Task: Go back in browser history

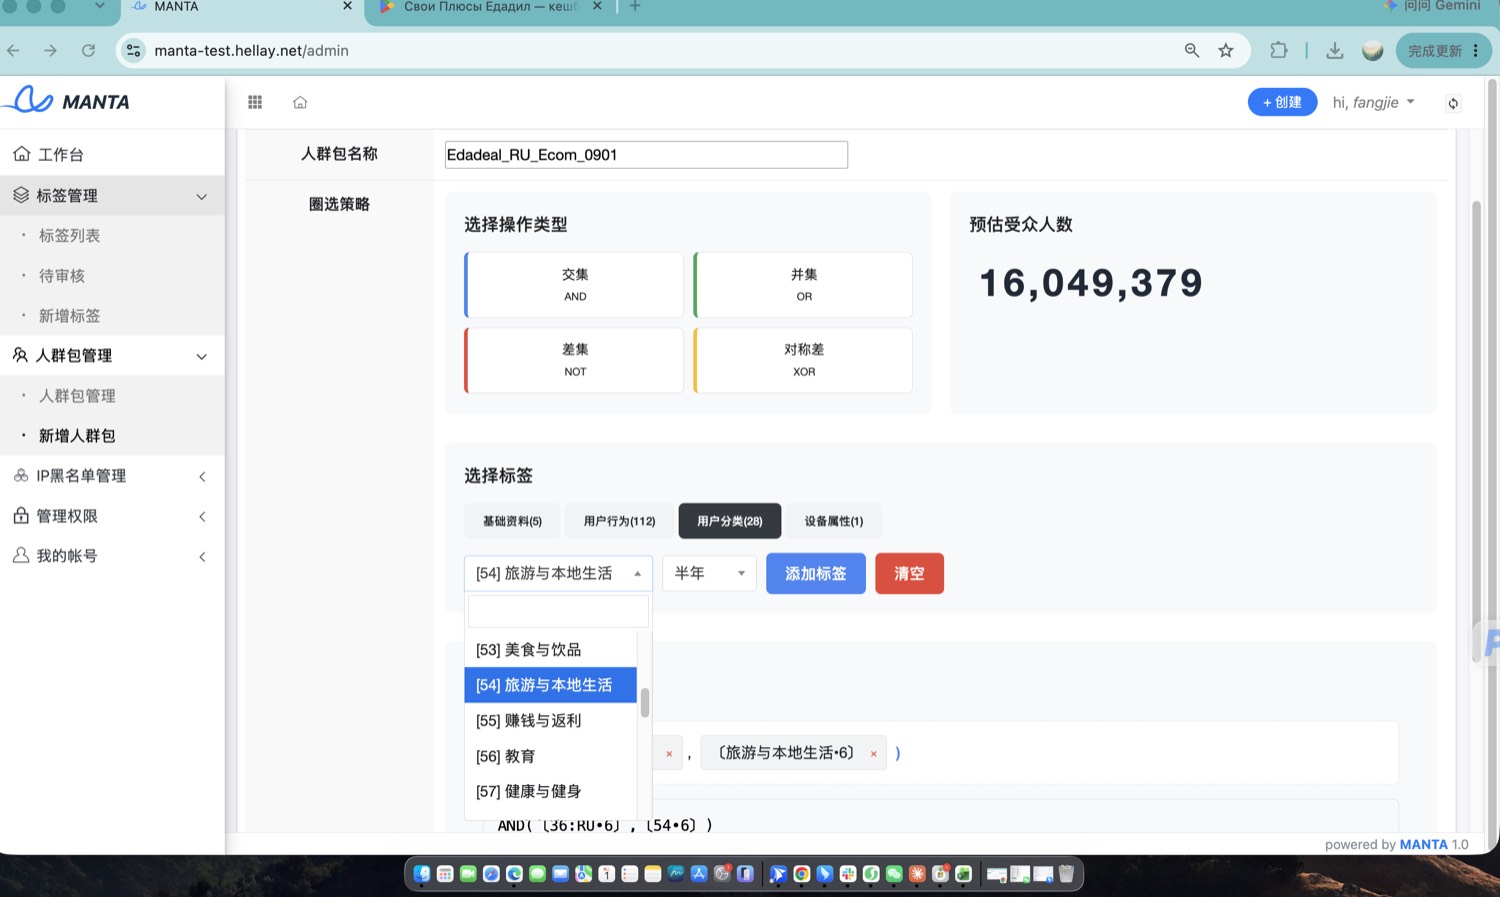Action: 13,50
